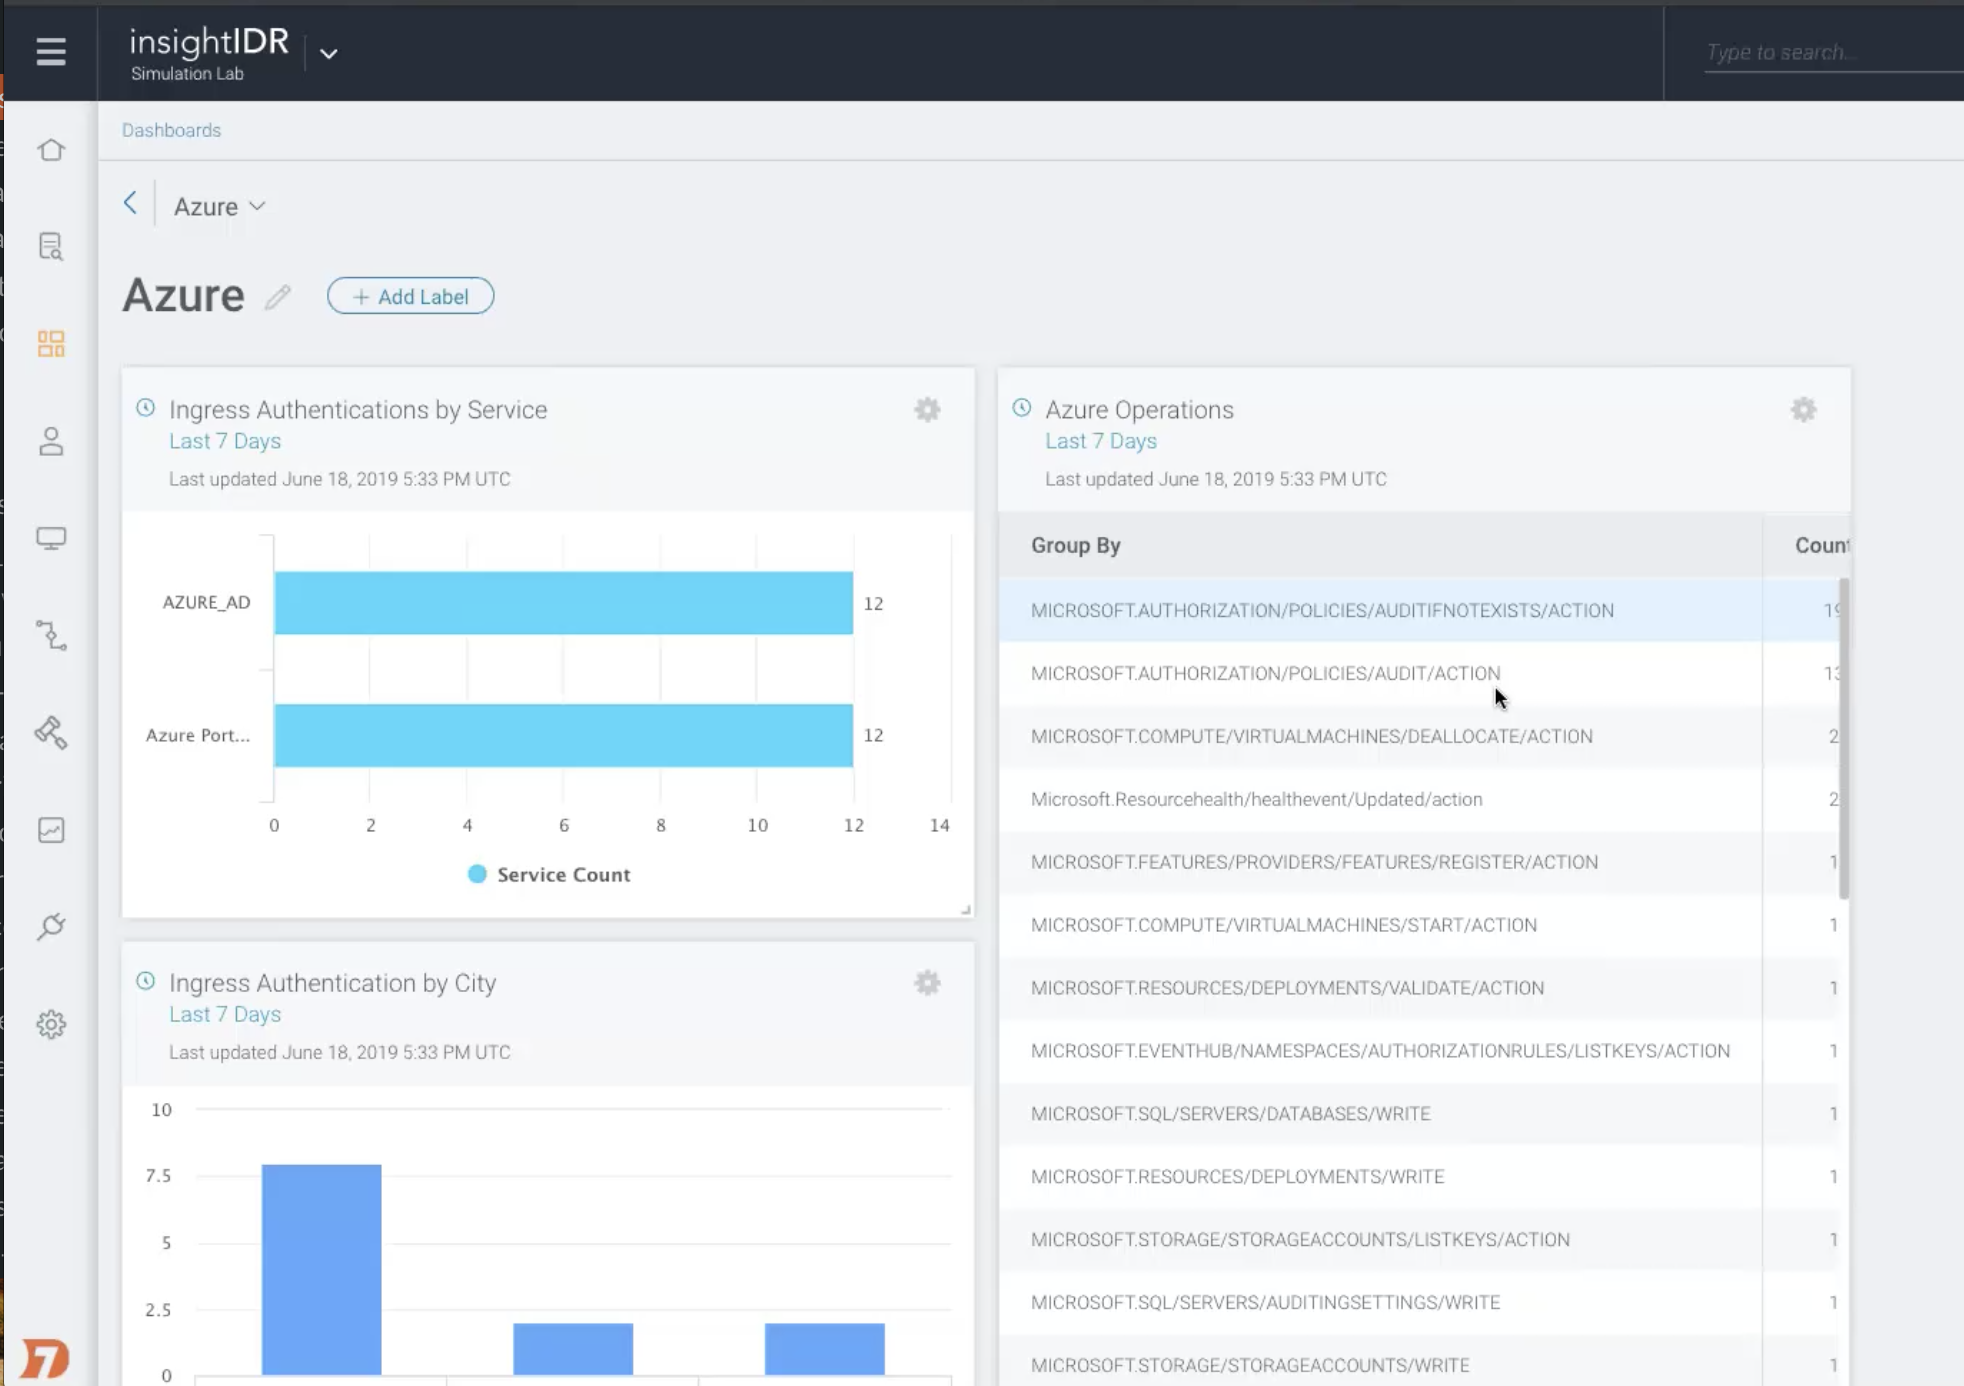Click the Add Label button
1964x1386 pixels.
410,296
